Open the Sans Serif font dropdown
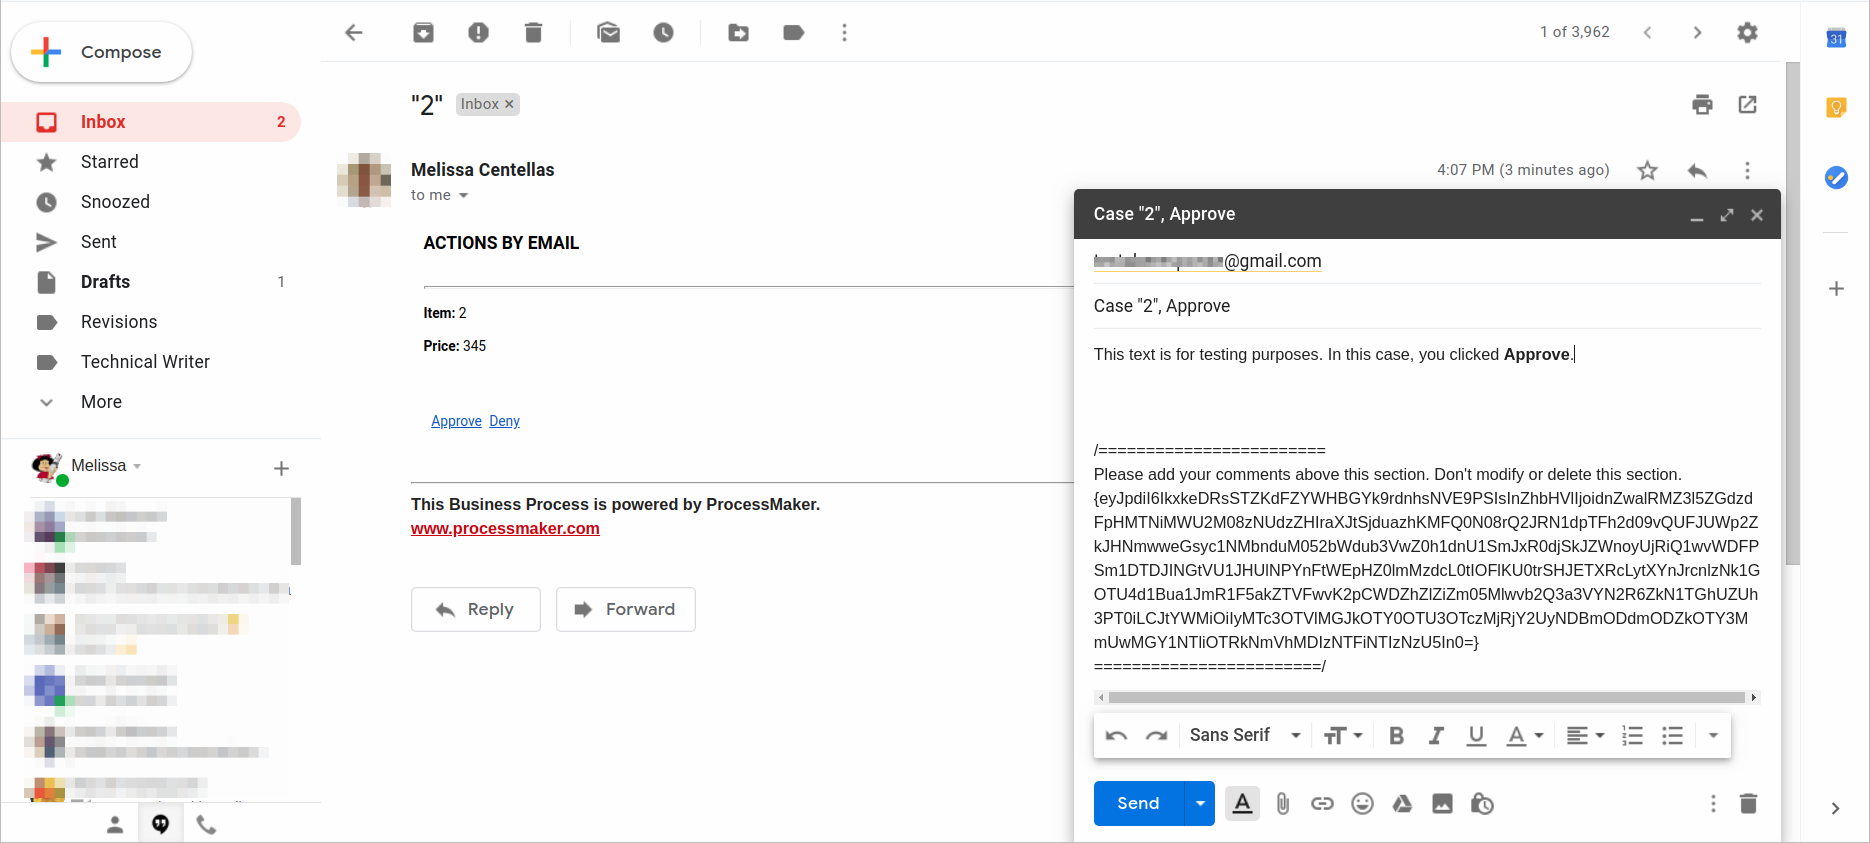 [x=1245, y=736]
